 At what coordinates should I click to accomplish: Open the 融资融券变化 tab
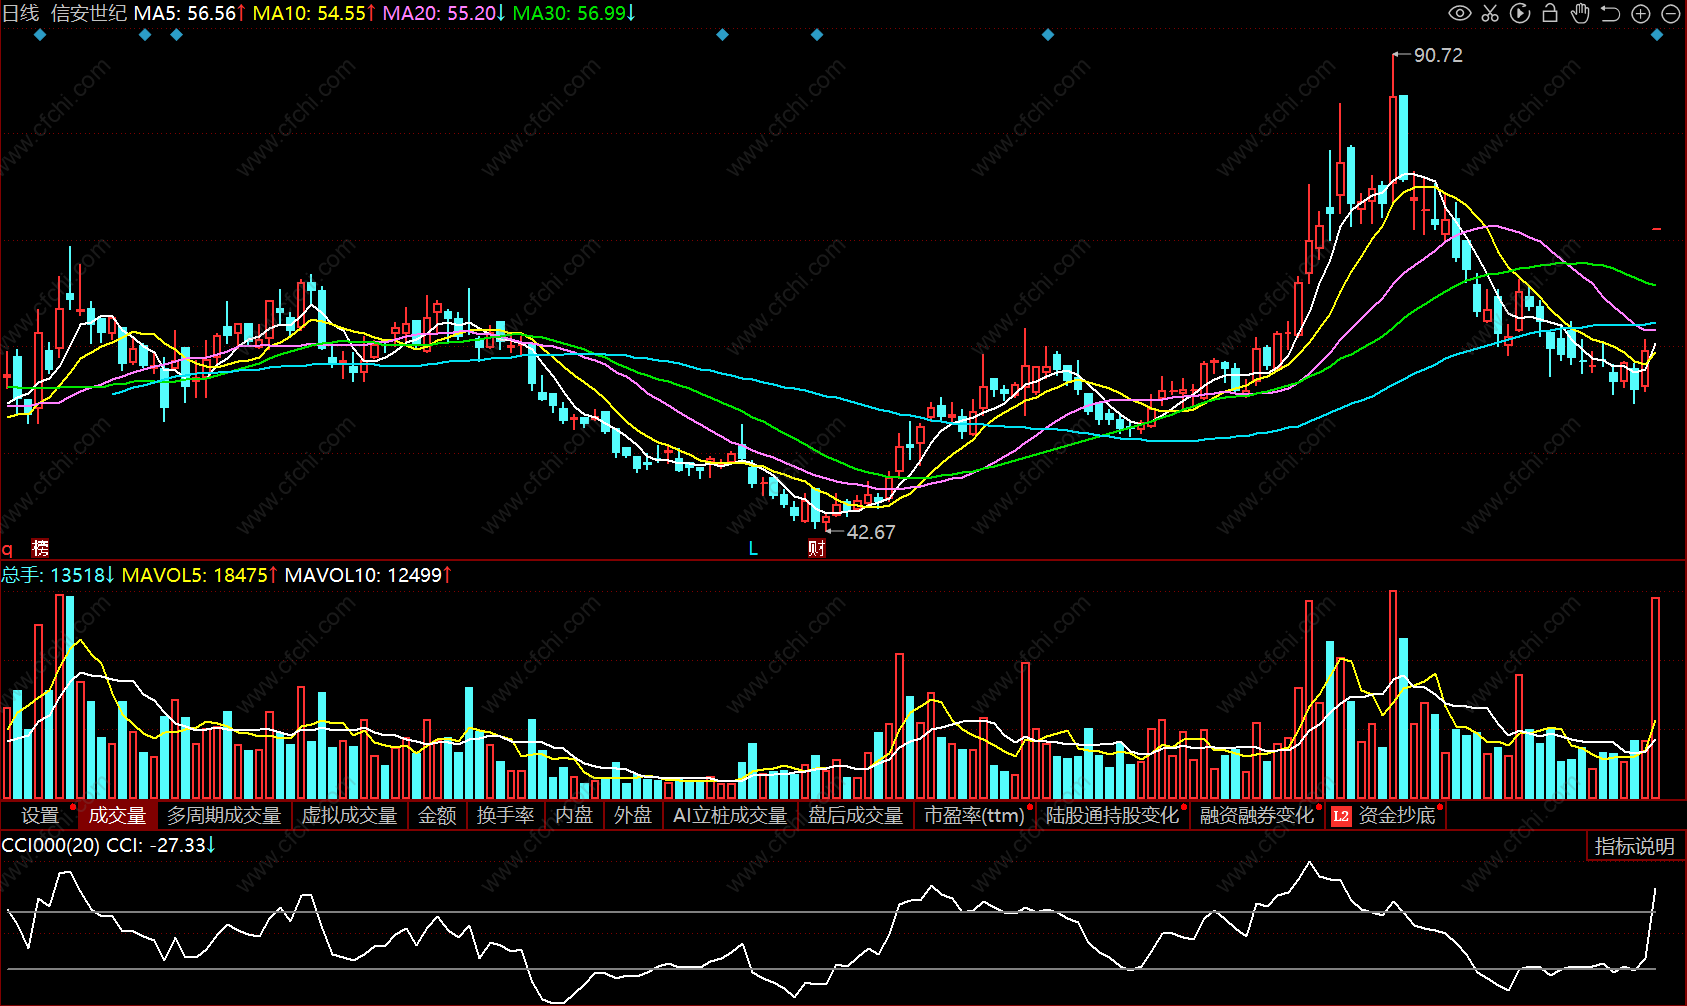point(1257,816)
